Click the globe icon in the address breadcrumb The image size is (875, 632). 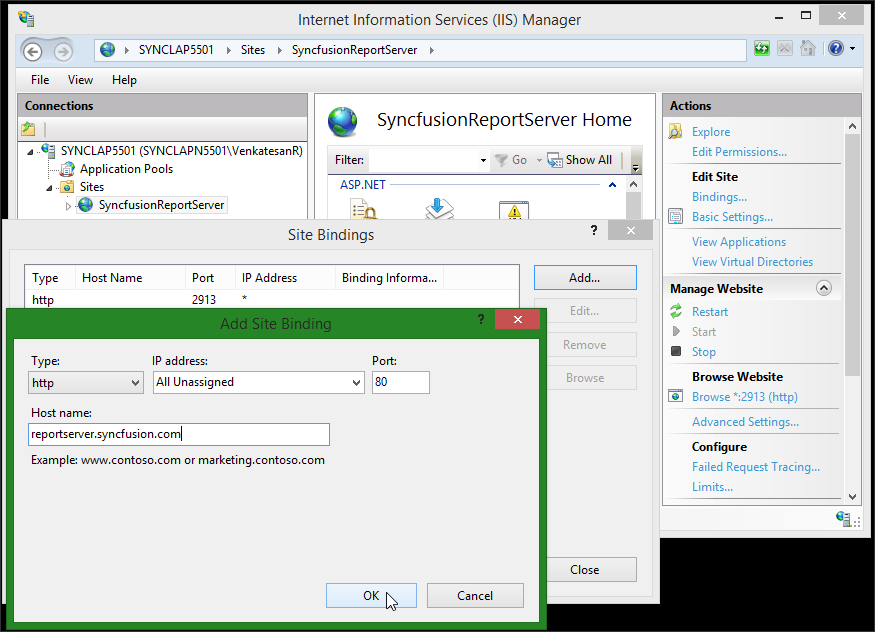click(108, 50)
